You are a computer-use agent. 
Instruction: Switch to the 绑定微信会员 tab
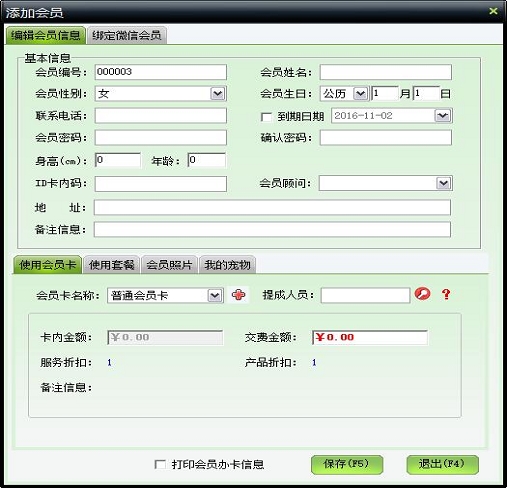click(x=127, y=35)
